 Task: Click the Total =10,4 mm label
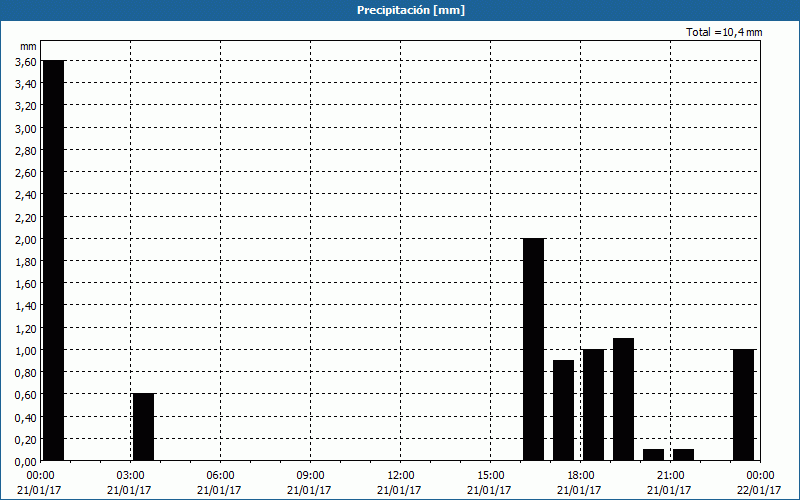click(x=724, y=32)
